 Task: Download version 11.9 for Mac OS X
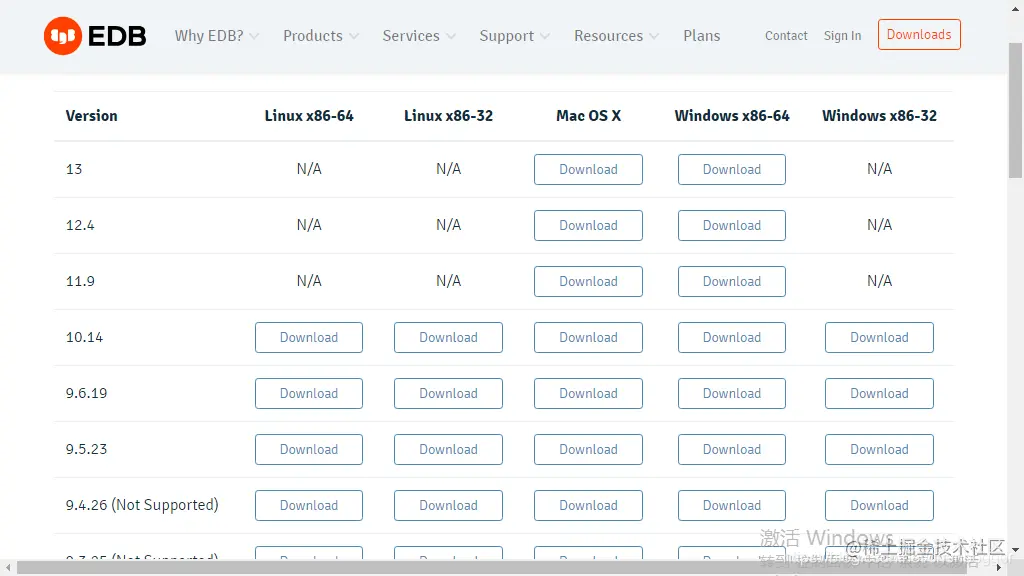(x=588, y=281)
